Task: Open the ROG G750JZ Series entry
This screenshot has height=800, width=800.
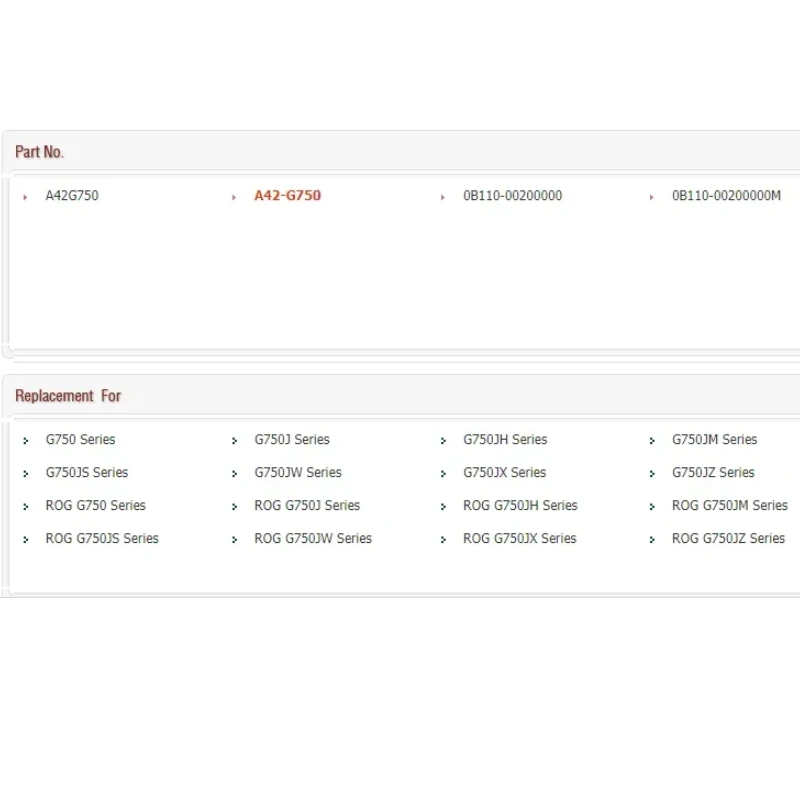Action: tap(728, 539)
